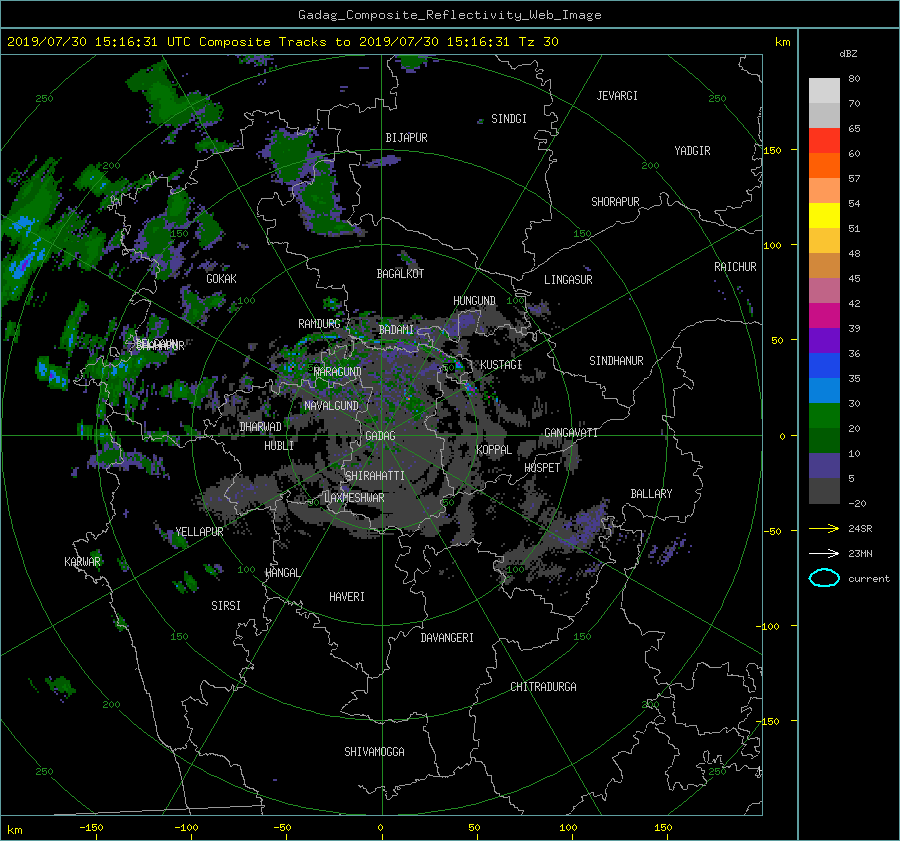The image size is (900, 841).
Task: Click the HUBLI city label
Action: pos(279,446)
